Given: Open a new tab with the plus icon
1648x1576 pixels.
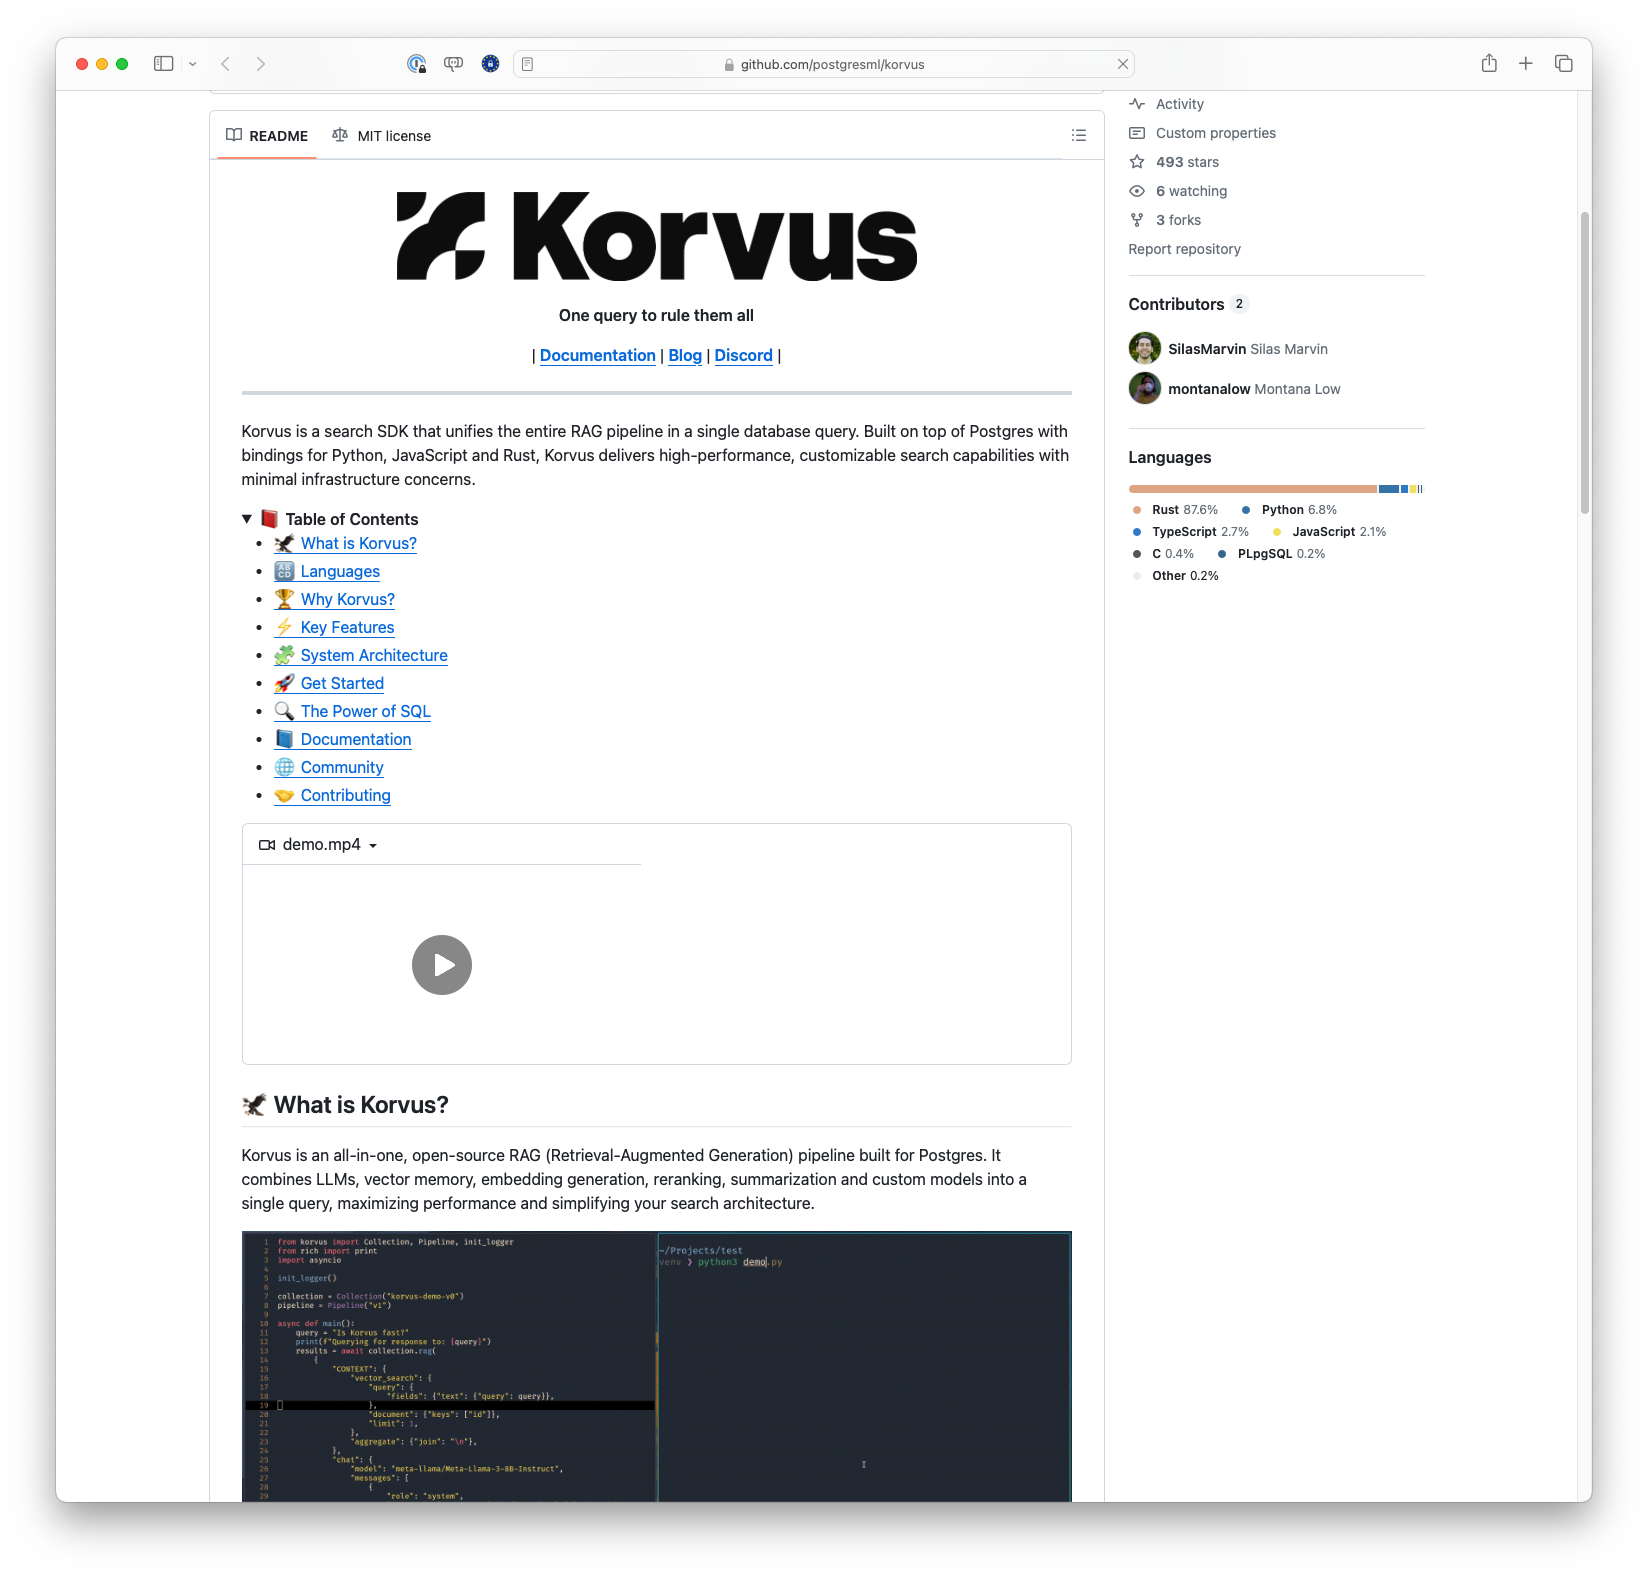Looking at the screenshot, I should click(x=1525, y=63).
